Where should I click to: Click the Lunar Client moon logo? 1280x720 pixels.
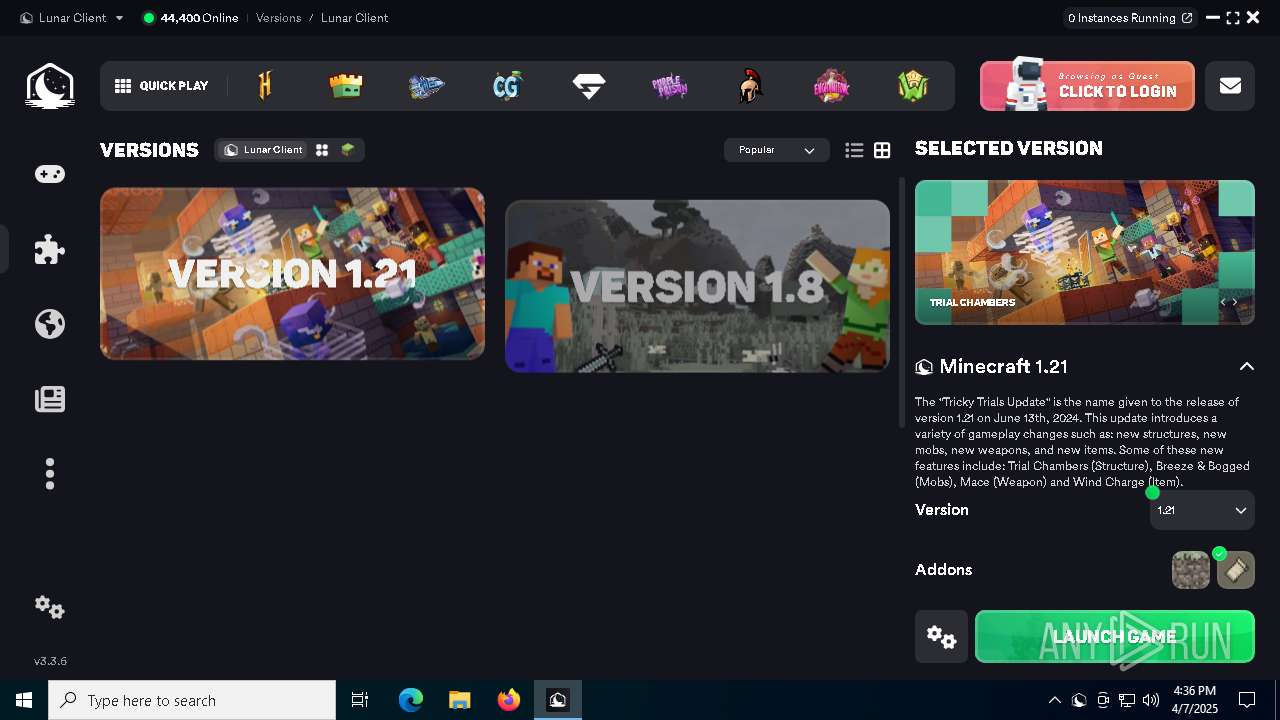pyautogui.click(x=50, y=86)
